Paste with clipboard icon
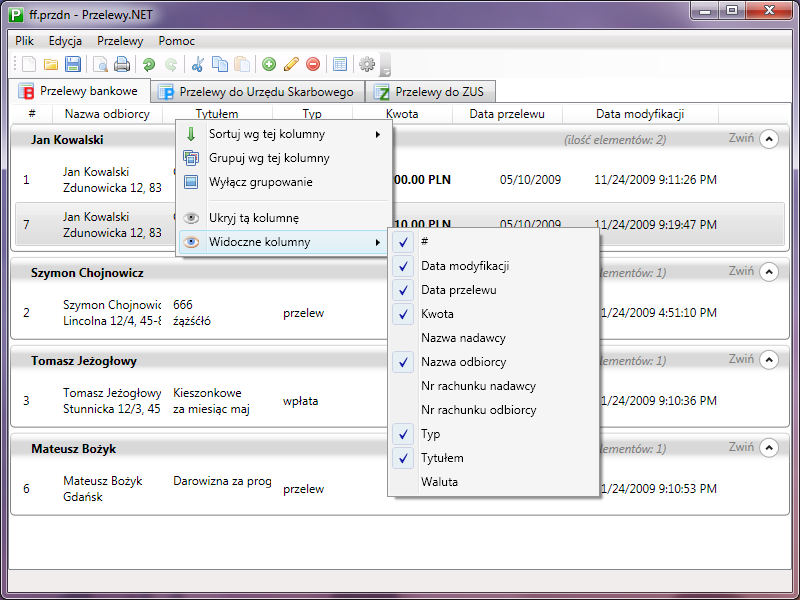This screenshot has width=800, height=600. pos(242,64)
